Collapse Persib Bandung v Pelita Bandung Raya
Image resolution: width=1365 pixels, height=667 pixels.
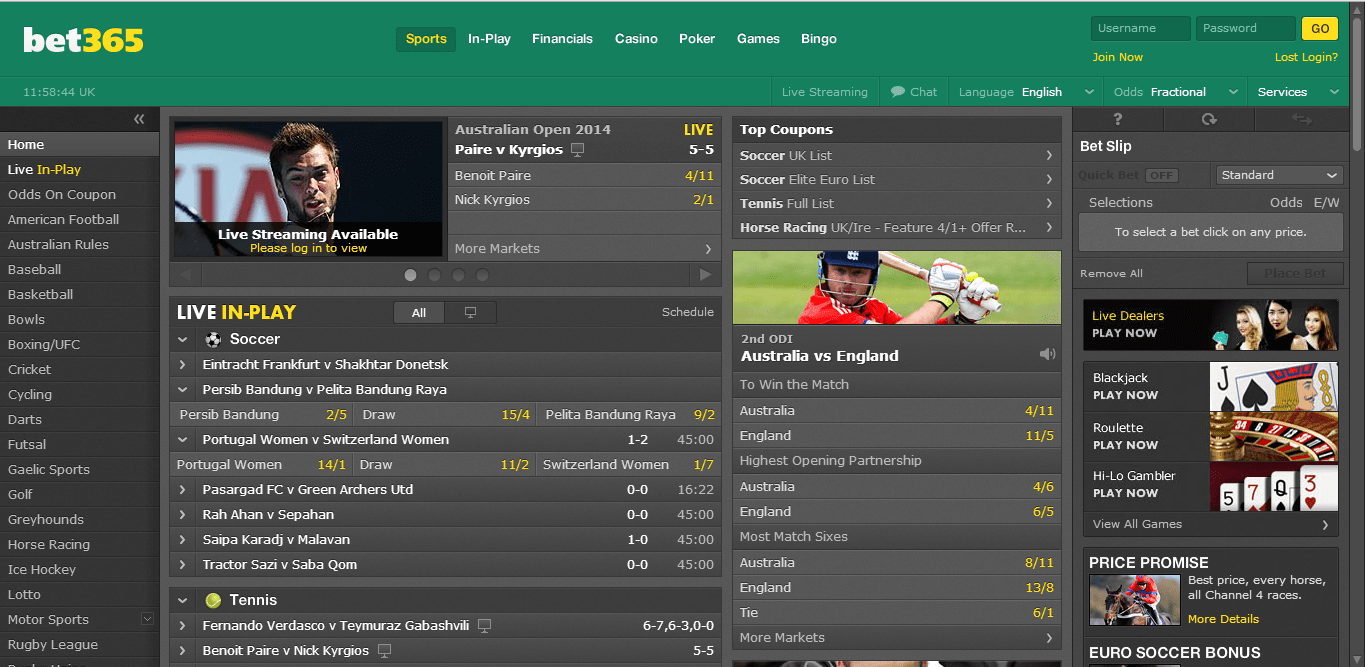point(183,390)
